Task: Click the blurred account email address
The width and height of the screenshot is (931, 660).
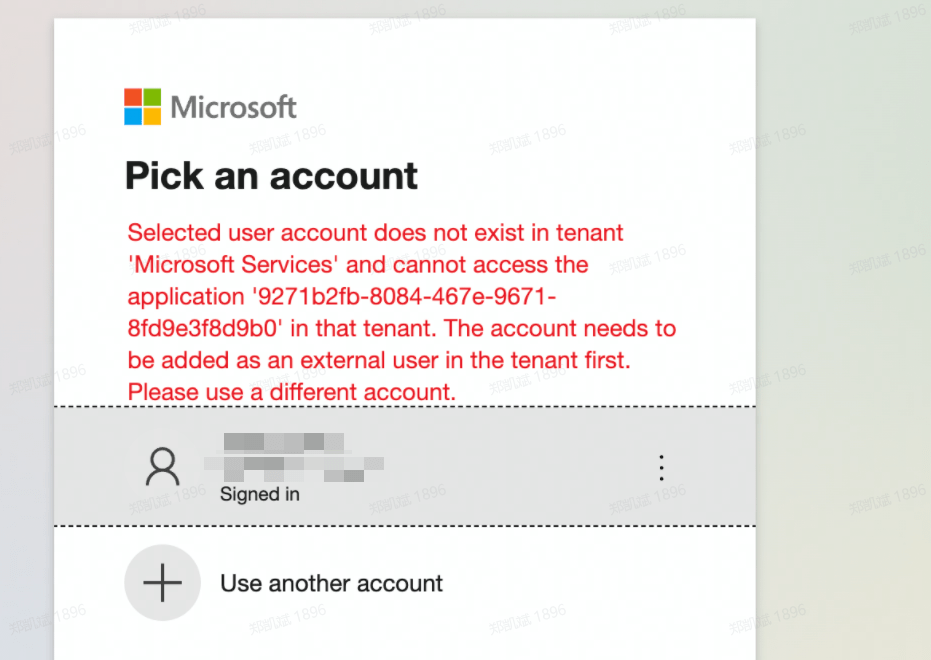Action: pos(295,464)
